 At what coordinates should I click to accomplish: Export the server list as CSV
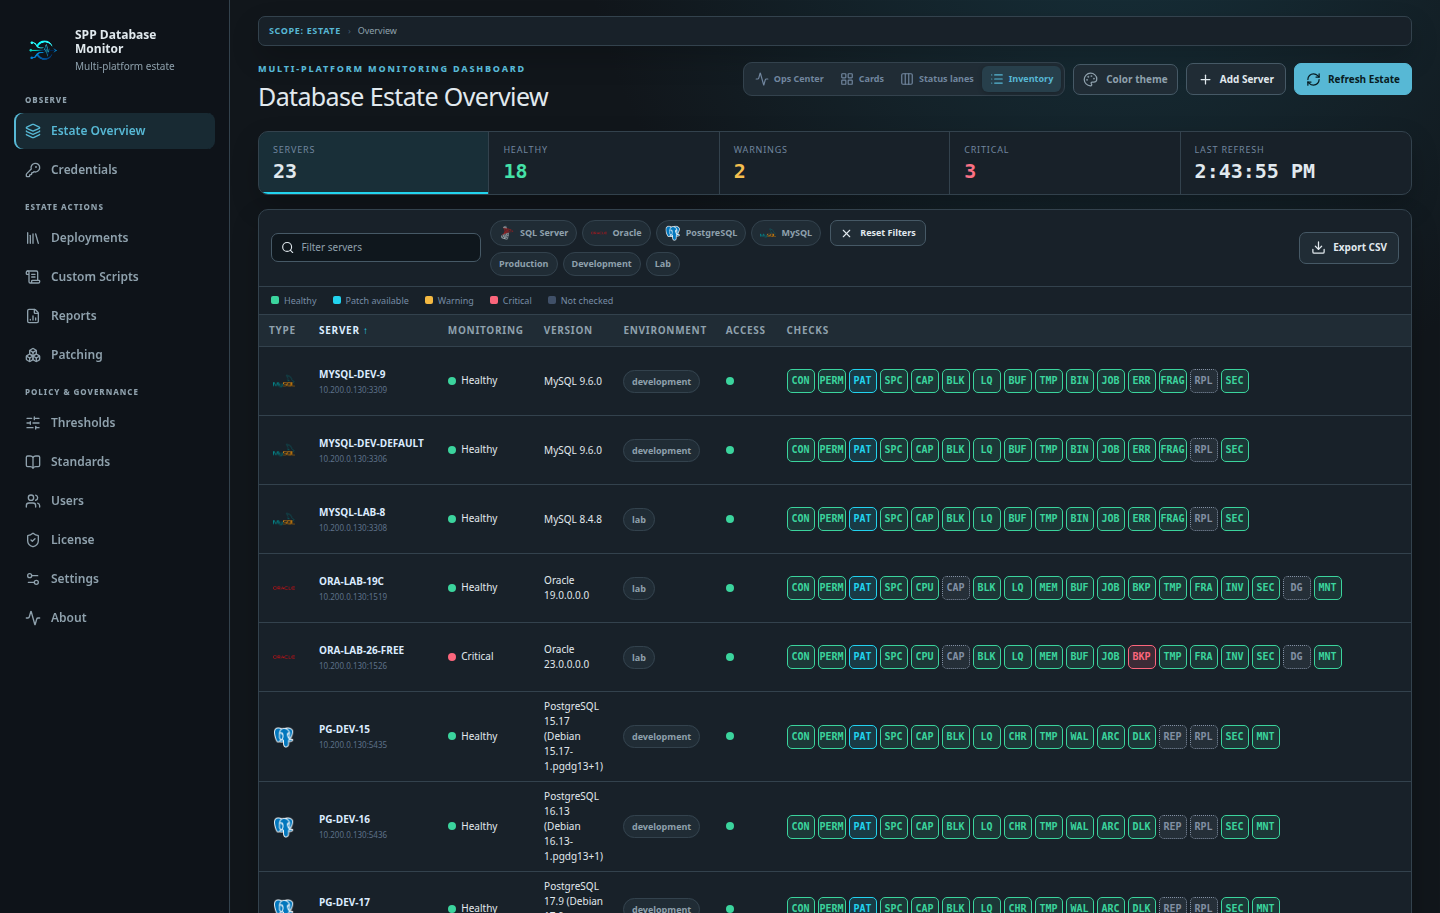[x=1349, y=248]
